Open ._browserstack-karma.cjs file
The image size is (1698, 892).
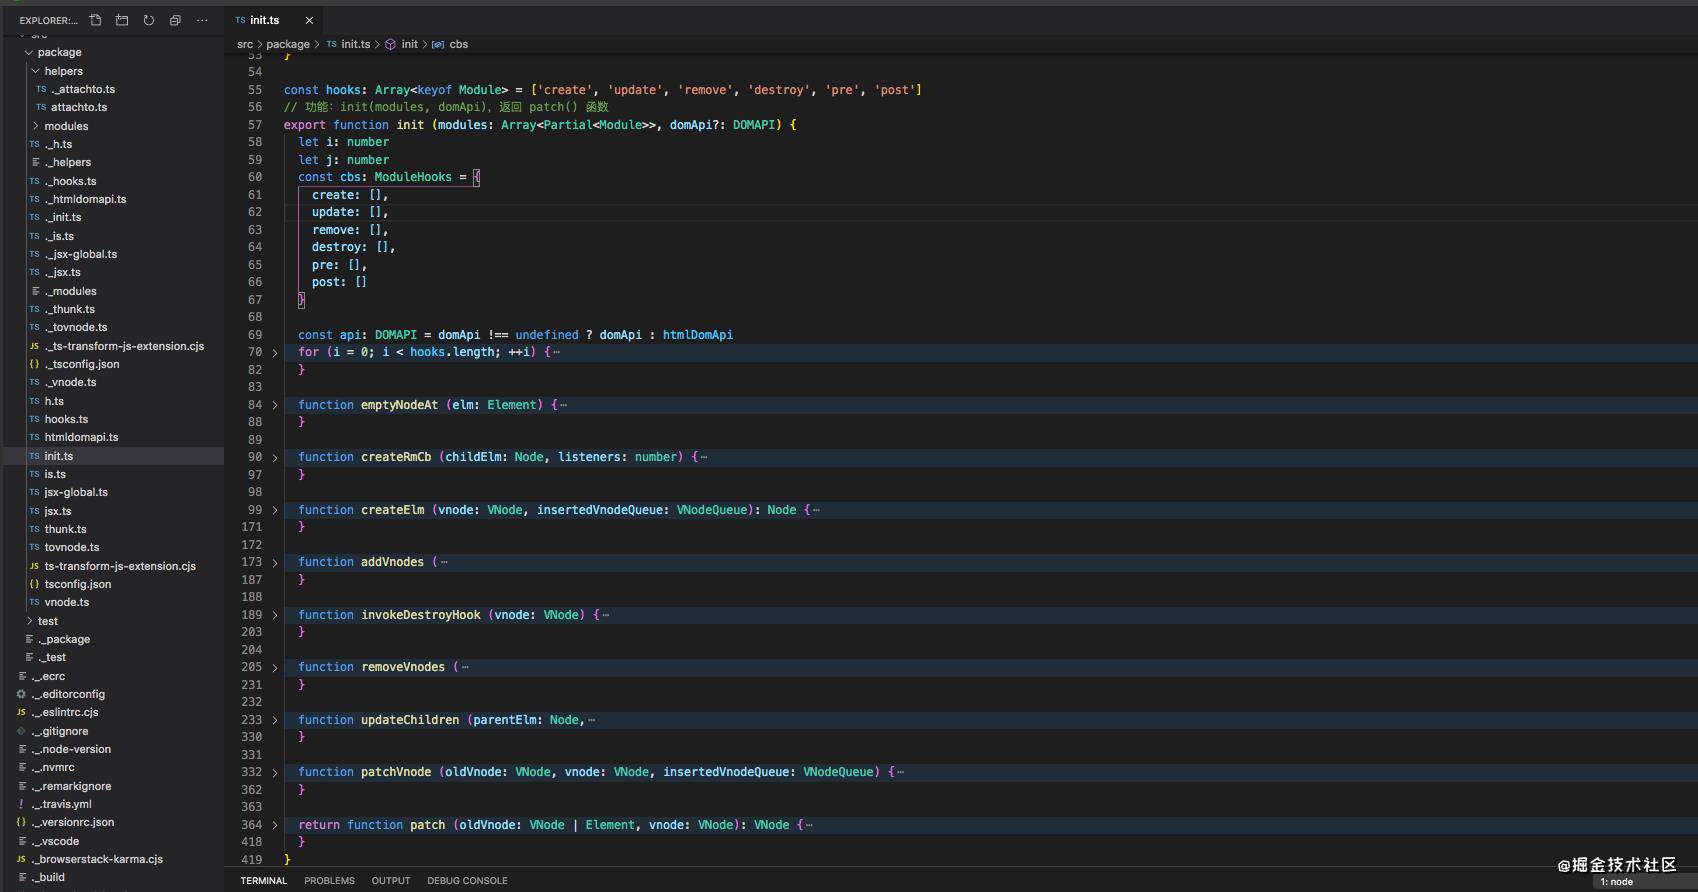pos(97,859)
